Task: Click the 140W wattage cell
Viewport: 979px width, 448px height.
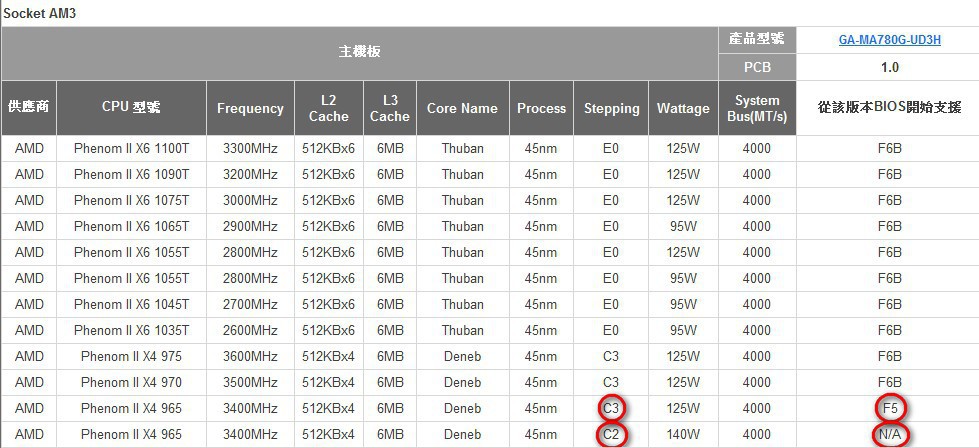Action: point(683,434)
